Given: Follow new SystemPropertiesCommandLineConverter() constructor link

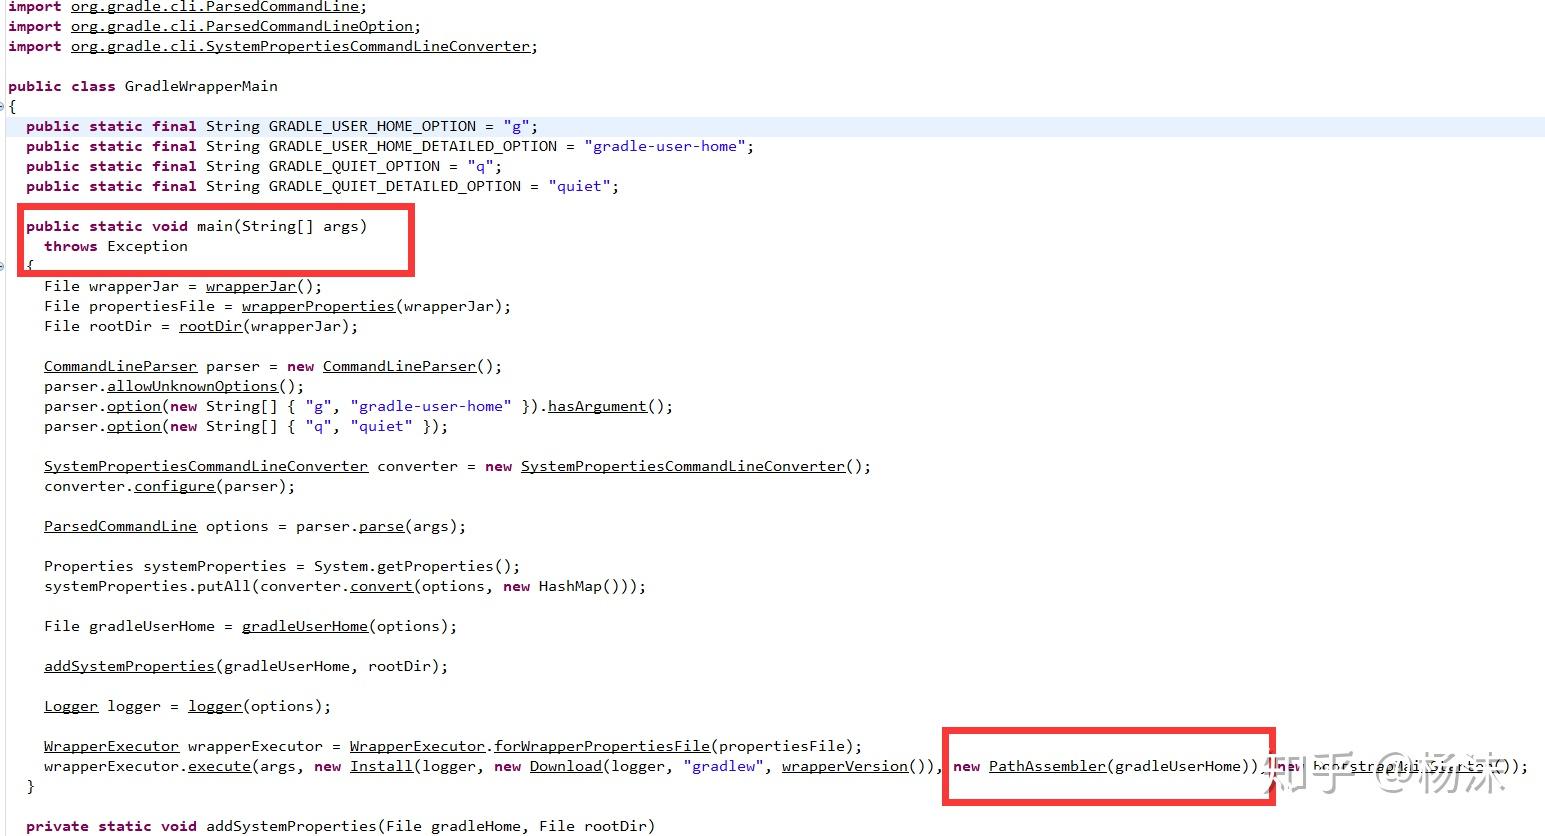Looking at the screenshot, I should coord(683,466).
